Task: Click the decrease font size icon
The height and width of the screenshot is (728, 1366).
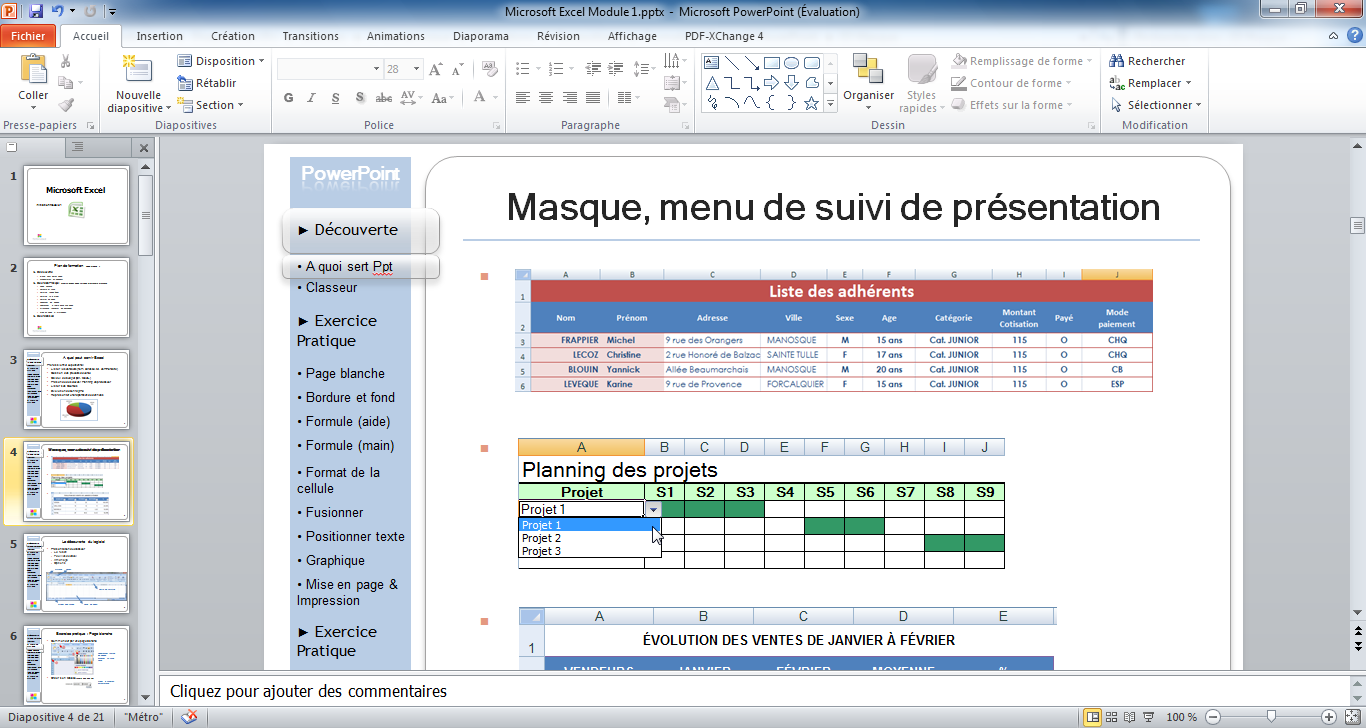Action: [459, 69]
